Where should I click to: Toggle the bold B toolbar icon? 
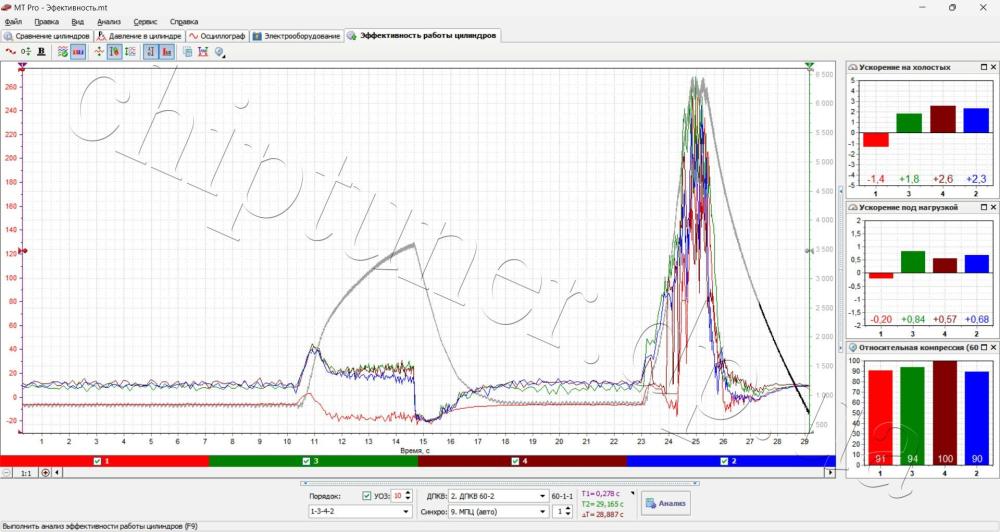(41, 52)
